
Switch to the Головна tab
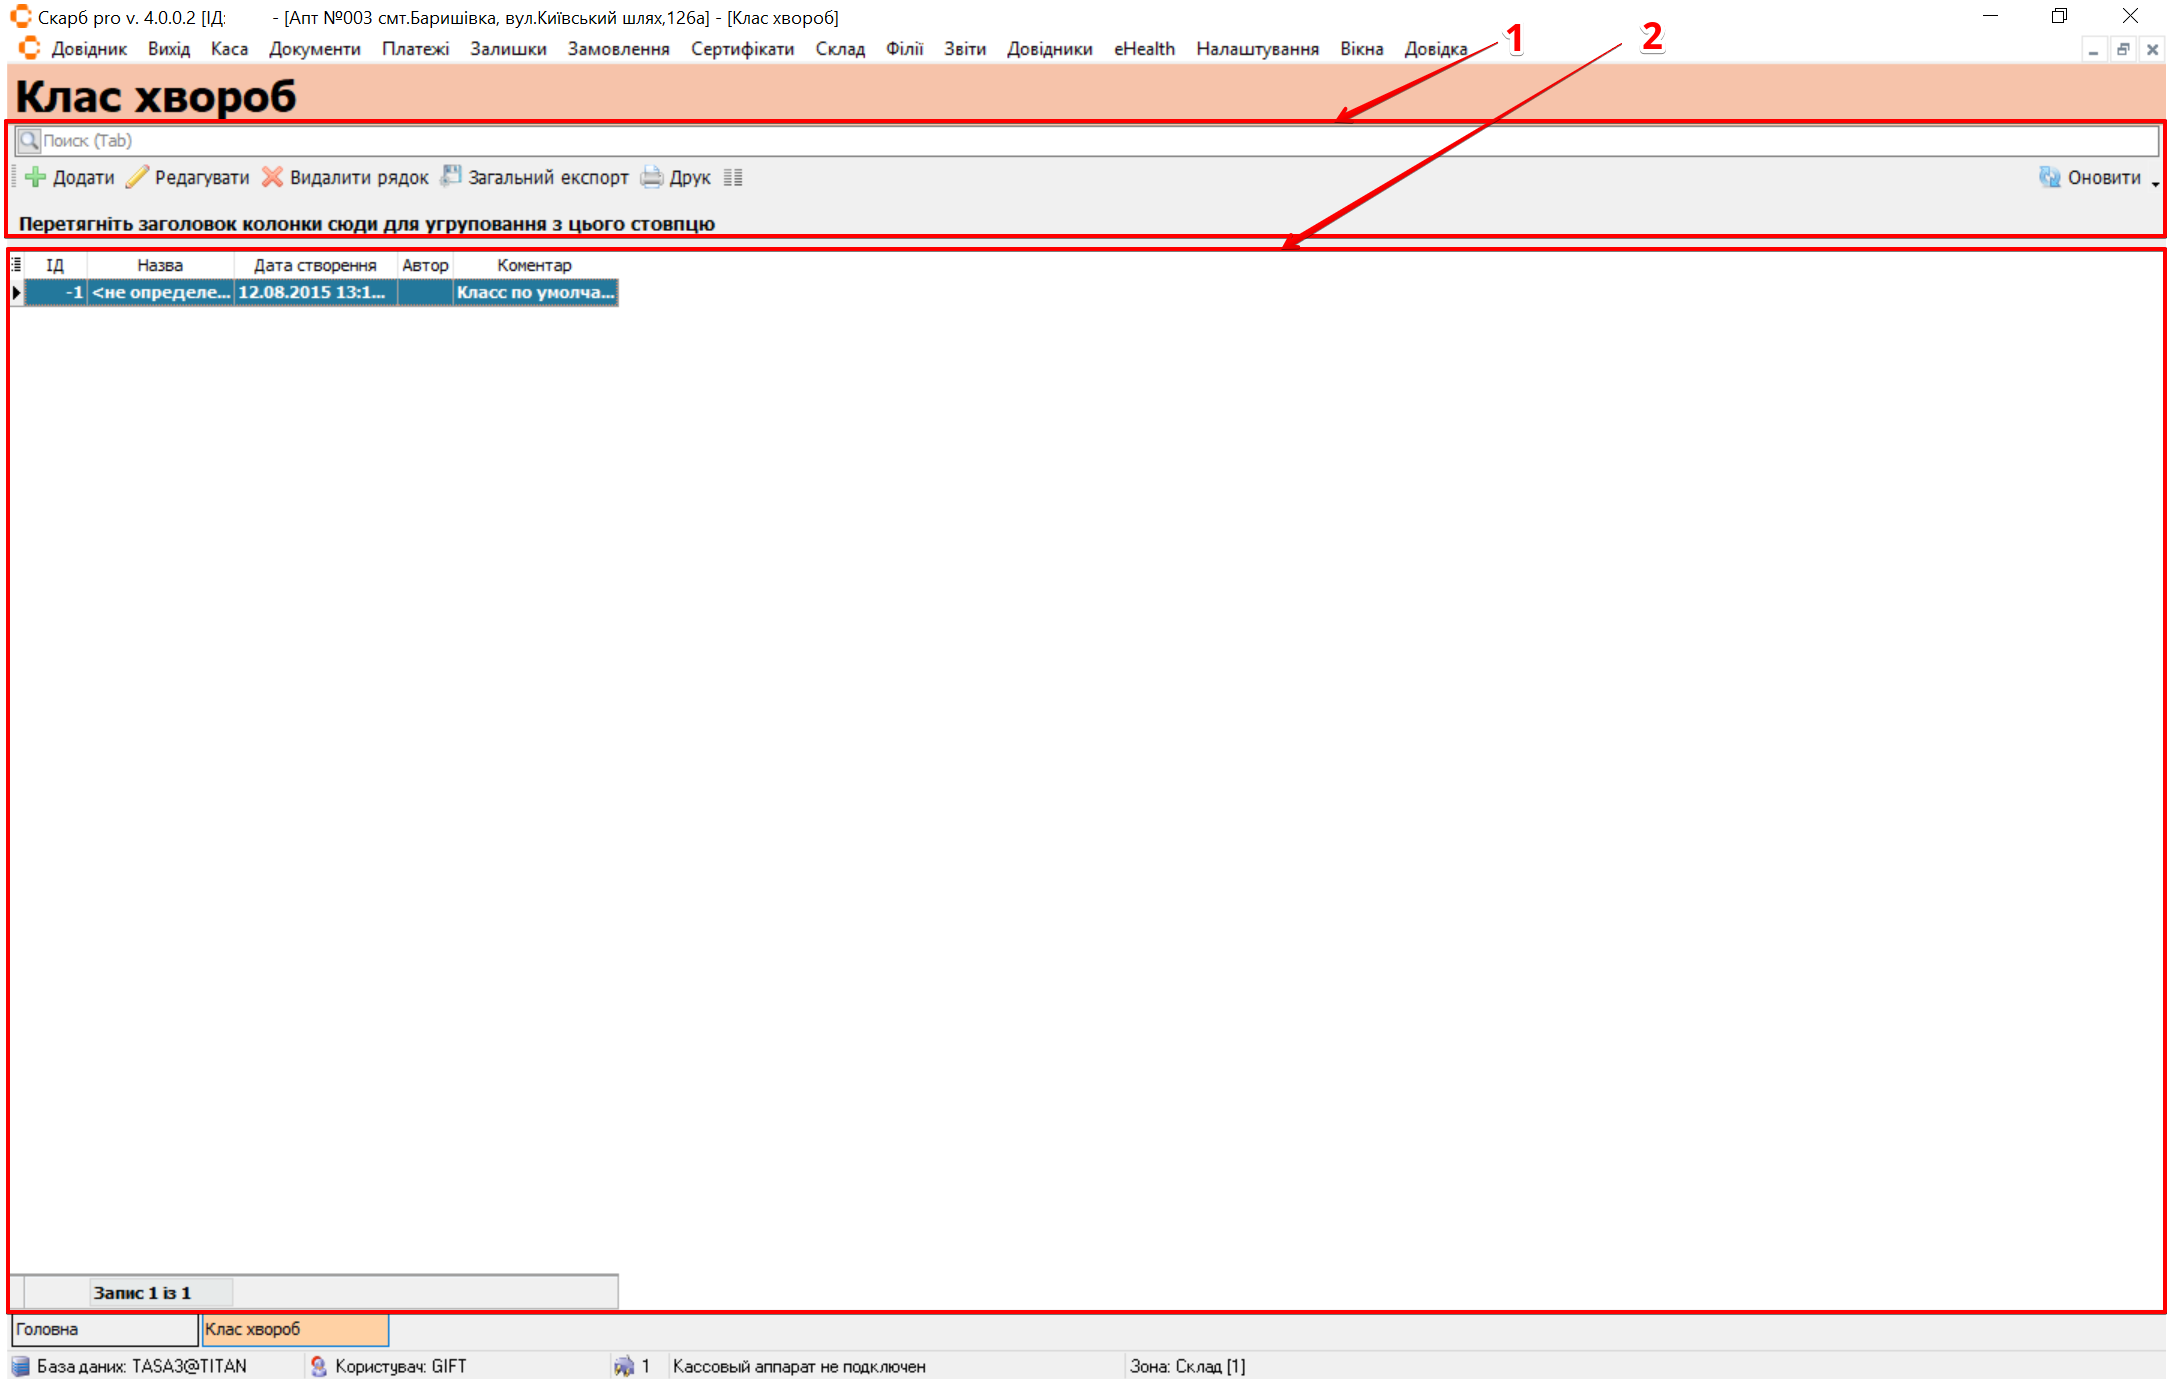click(x=104, y=1329)
